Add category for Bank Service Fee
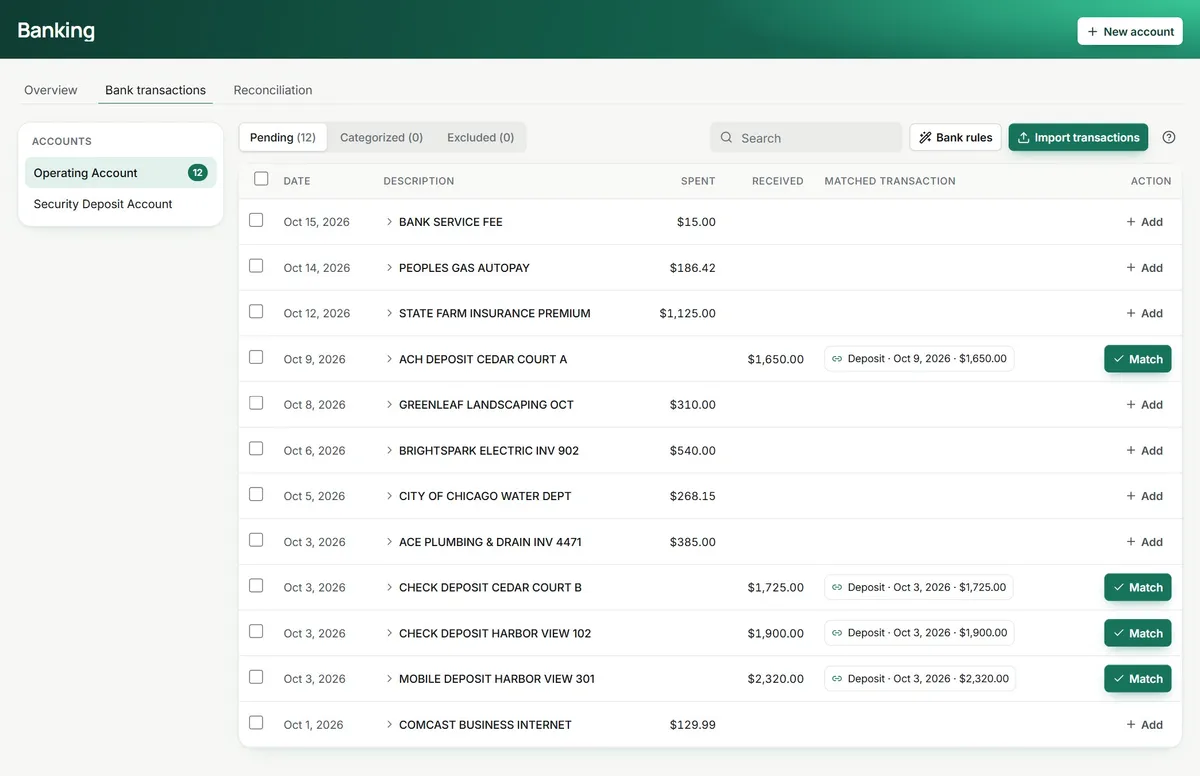Screen dimensions: 1200x776 [x=1145, y=222]
